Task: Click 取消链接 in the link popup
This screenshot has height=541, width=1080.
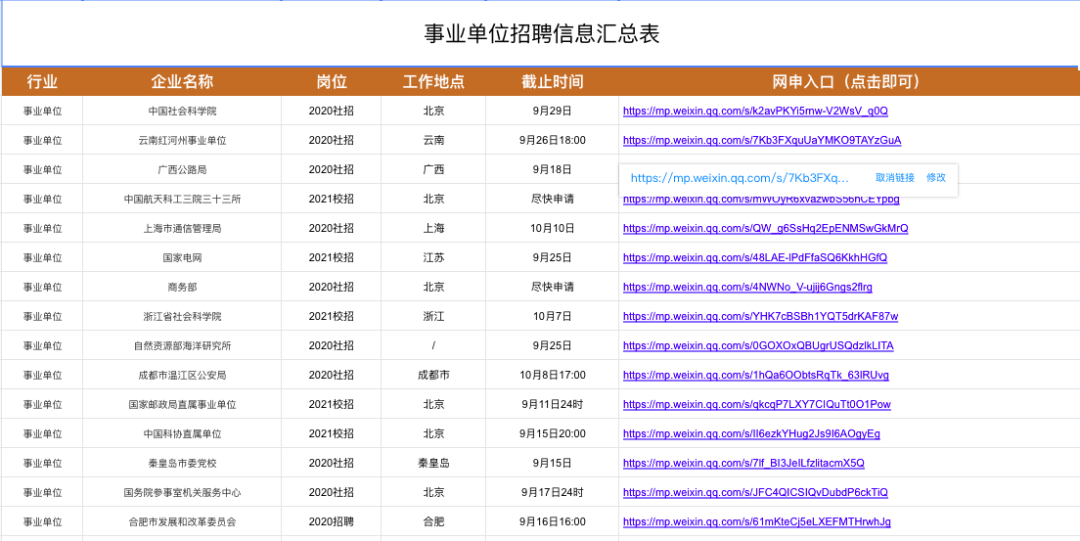Action: click(895, 178)
